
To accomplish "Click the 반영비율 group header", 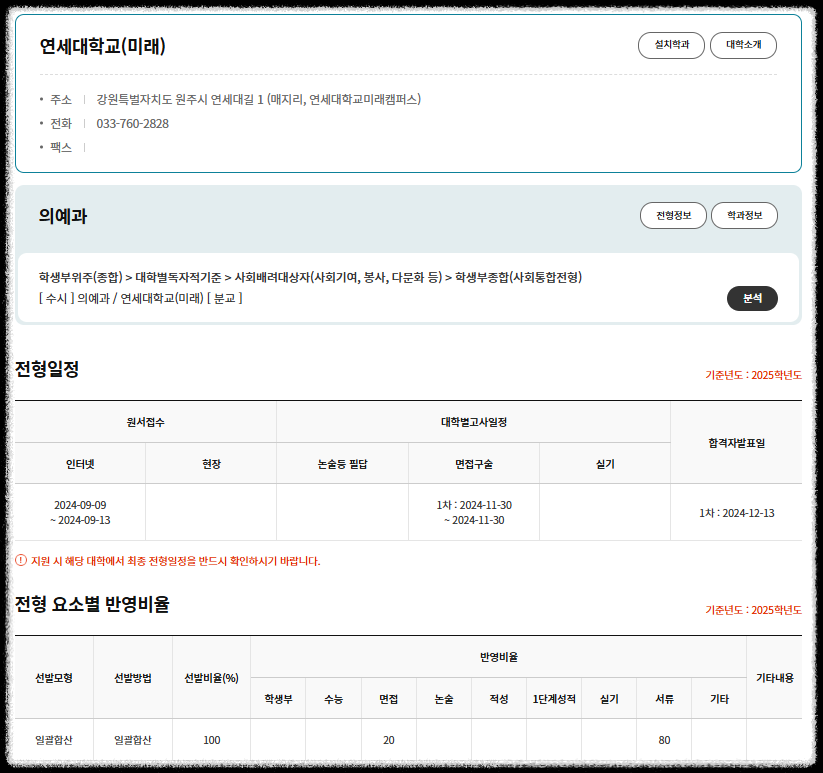I will (x=499, y=657).
